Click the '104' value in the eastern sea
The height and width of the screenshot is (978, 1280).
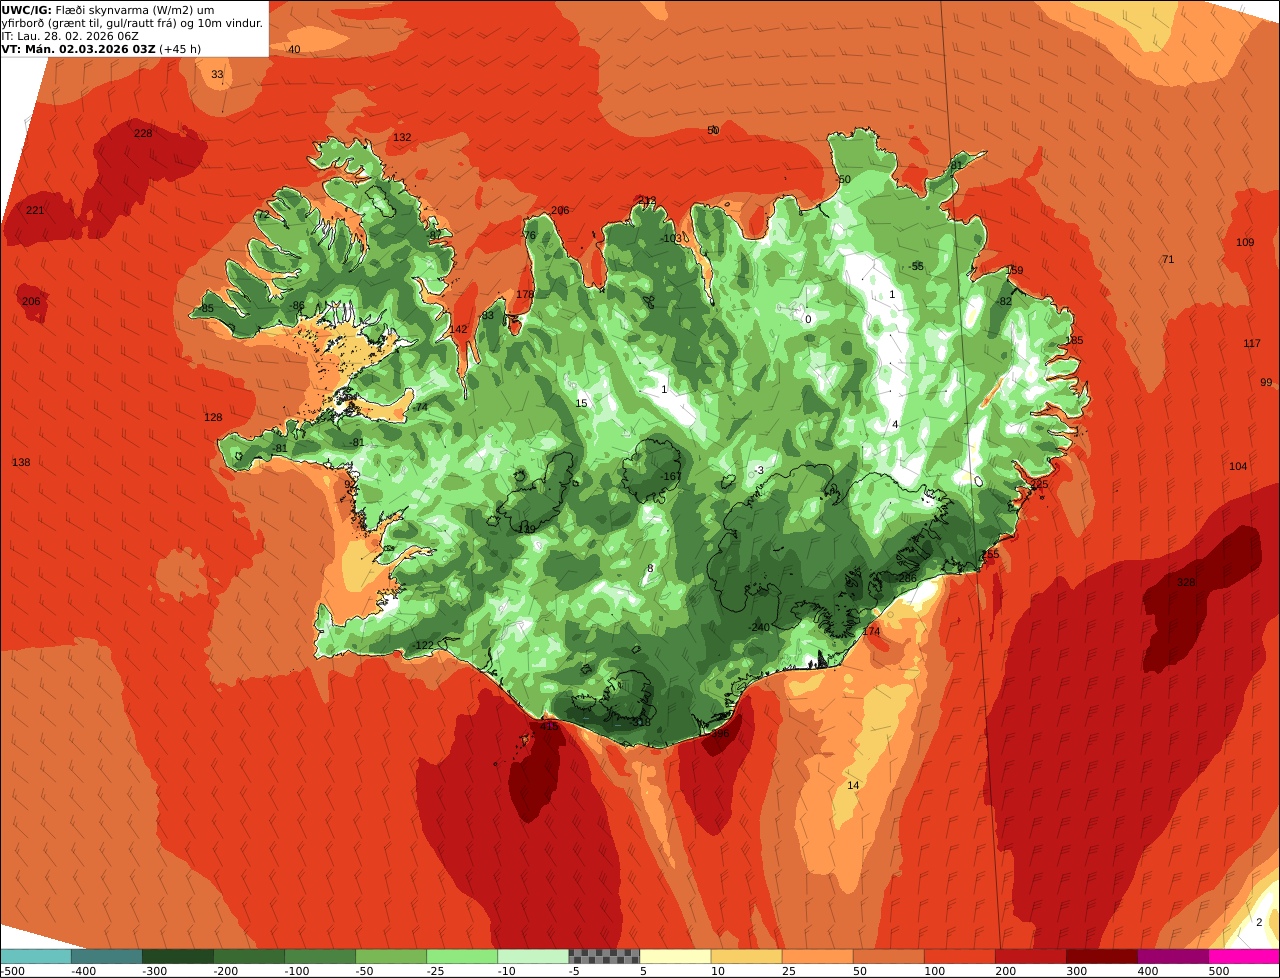tap(1238, 466)
